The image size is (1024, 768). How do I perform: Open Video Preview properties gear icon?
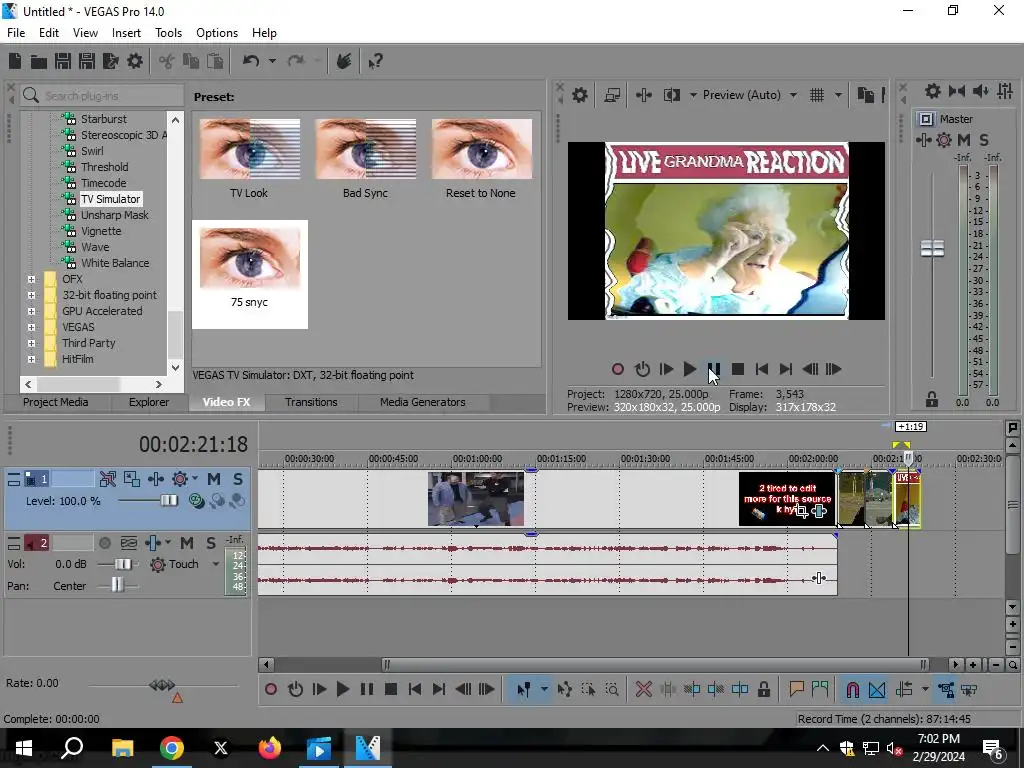[579, 95]
